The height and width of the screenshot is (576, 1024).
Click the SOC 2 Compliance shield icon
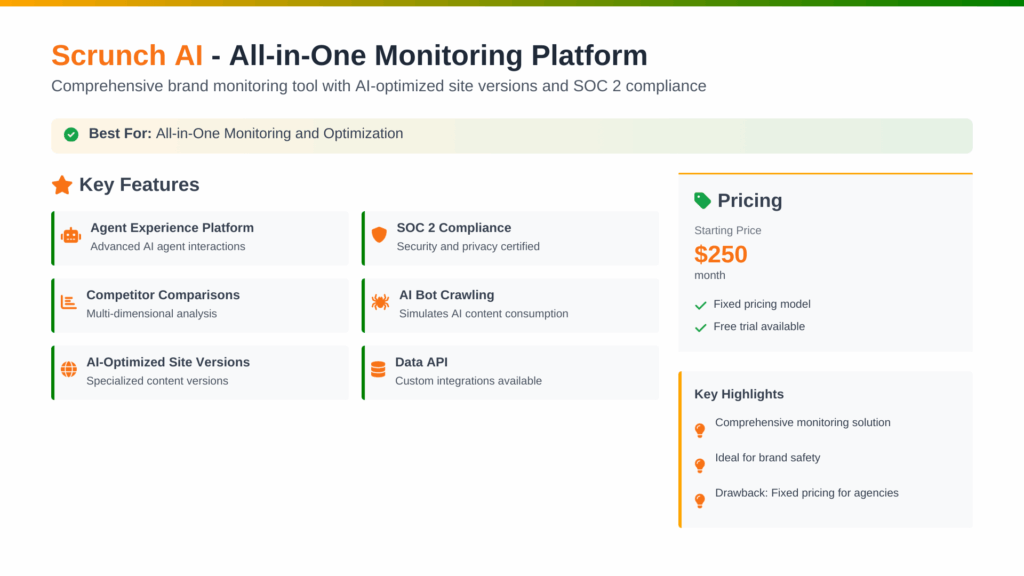coord(378,236)
